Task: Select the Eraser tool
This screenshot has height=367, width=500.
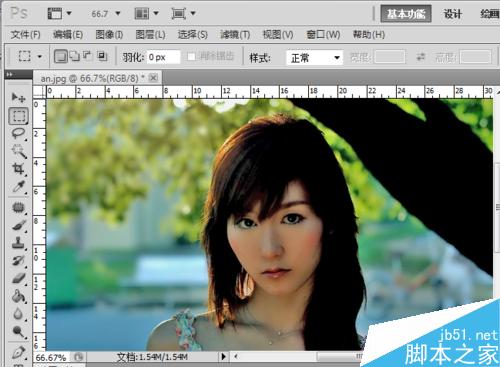Action: tap(18, 278)
